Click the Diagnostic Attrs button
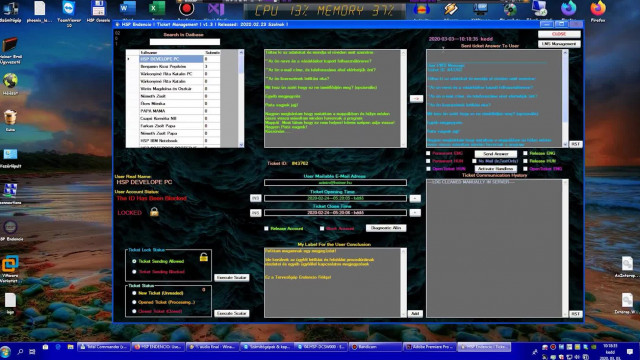The height and width of the screenshot is (360, 640). pyautogui.click(x=386, y=228)
